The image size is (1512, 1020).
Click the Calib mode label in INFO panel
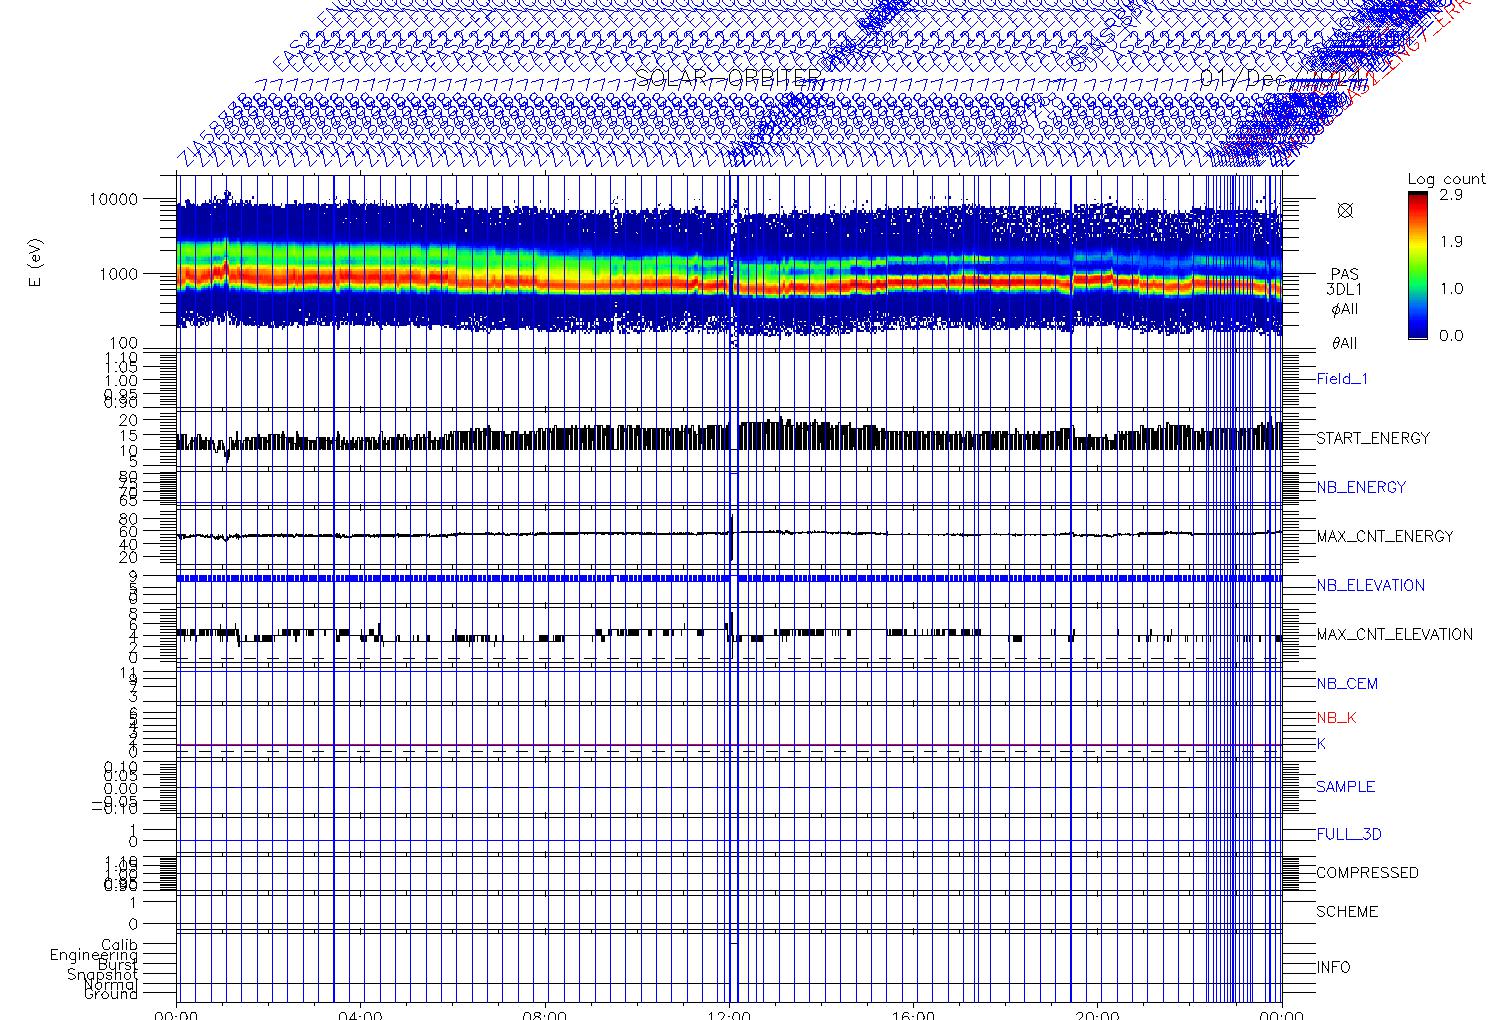tap(119, 944)
